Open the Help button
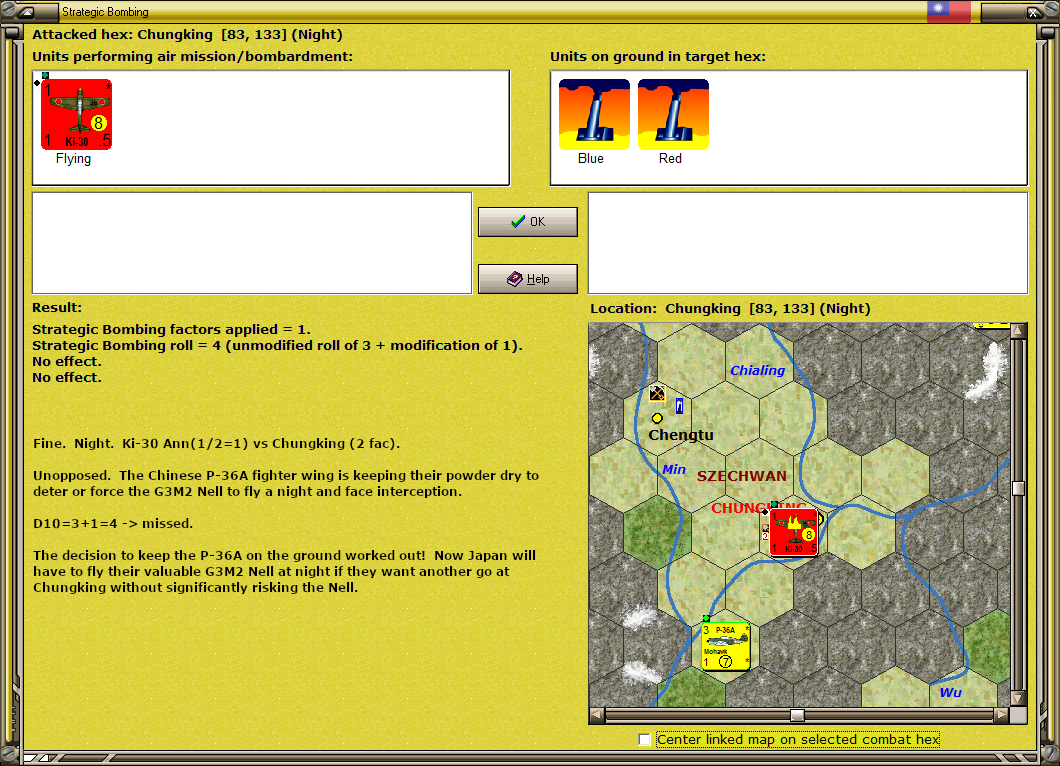 (528, 279)
